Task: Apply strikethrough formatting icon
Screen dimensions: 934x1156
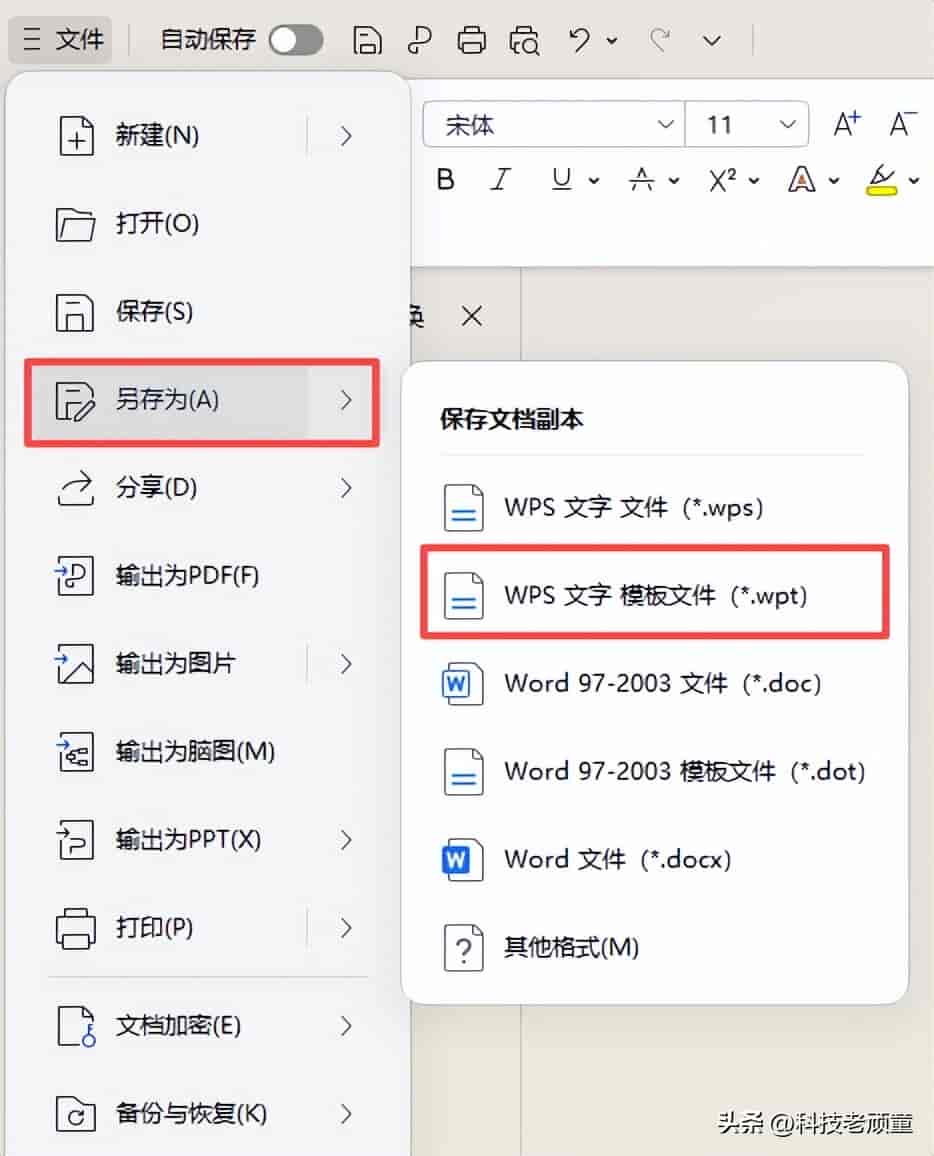Action: click(641, 179)
